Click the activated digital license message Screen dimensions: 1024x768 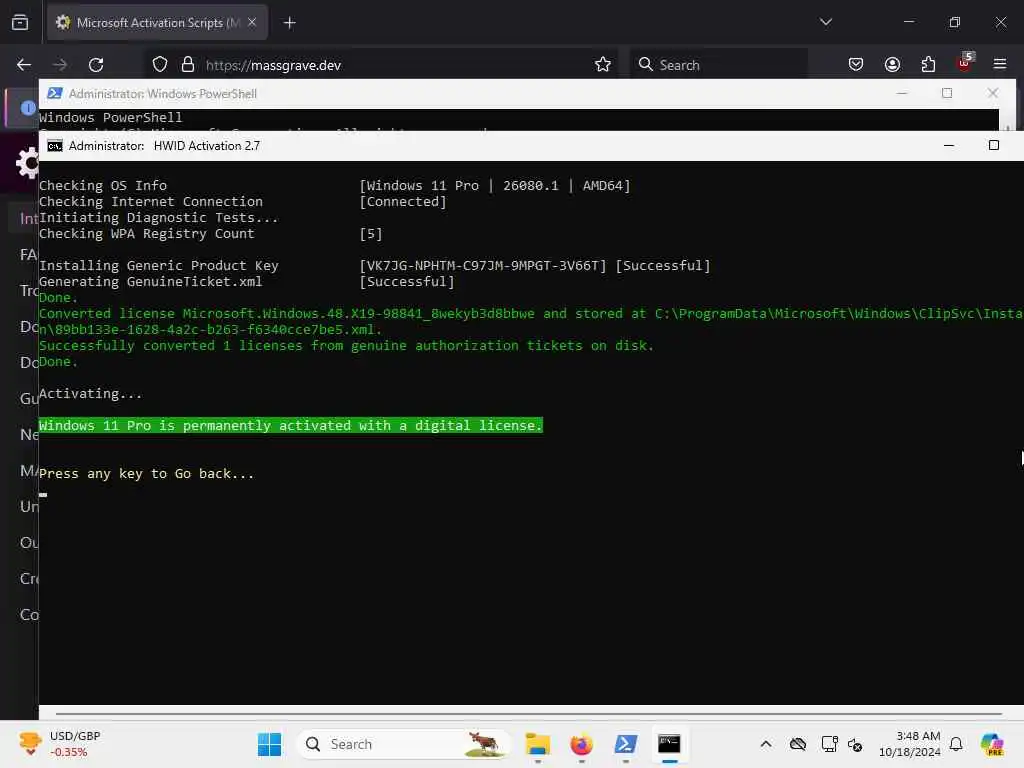click(291, 426)
